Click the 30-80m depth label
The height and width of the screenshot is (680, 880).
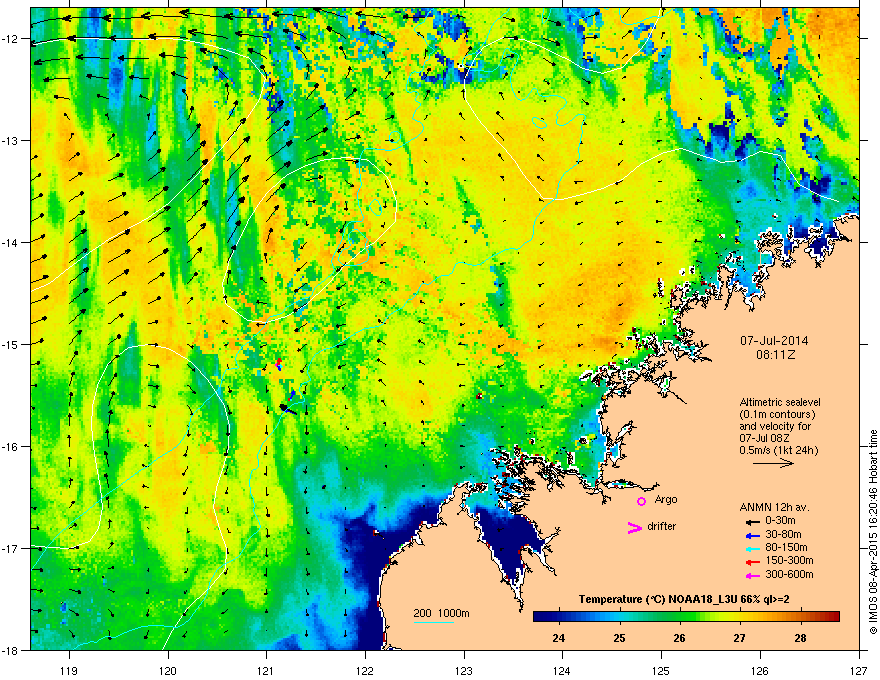[x=783, y=534]
